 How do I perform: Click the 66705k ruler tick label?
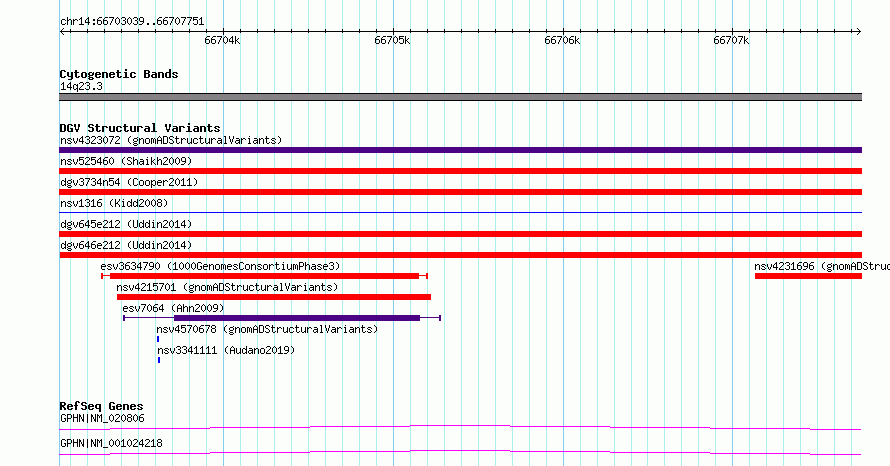pos(392,40)
